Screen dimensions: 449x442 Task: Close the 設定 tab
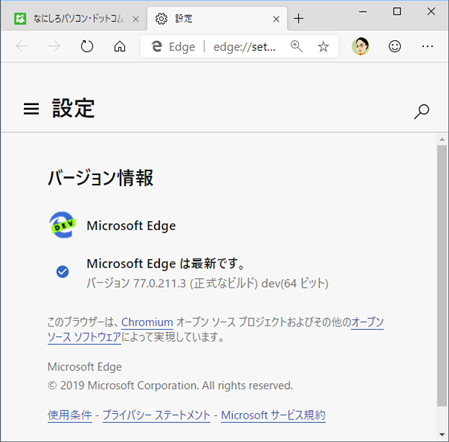pos(276,19)
